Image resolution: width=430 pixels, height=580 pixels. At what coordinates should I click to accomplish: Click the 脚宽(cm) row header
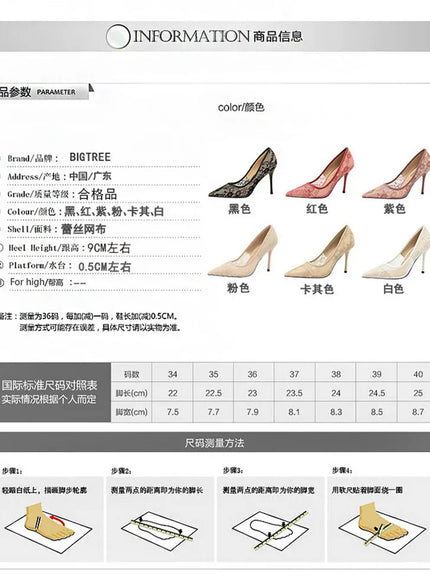[x=131, y=412]
